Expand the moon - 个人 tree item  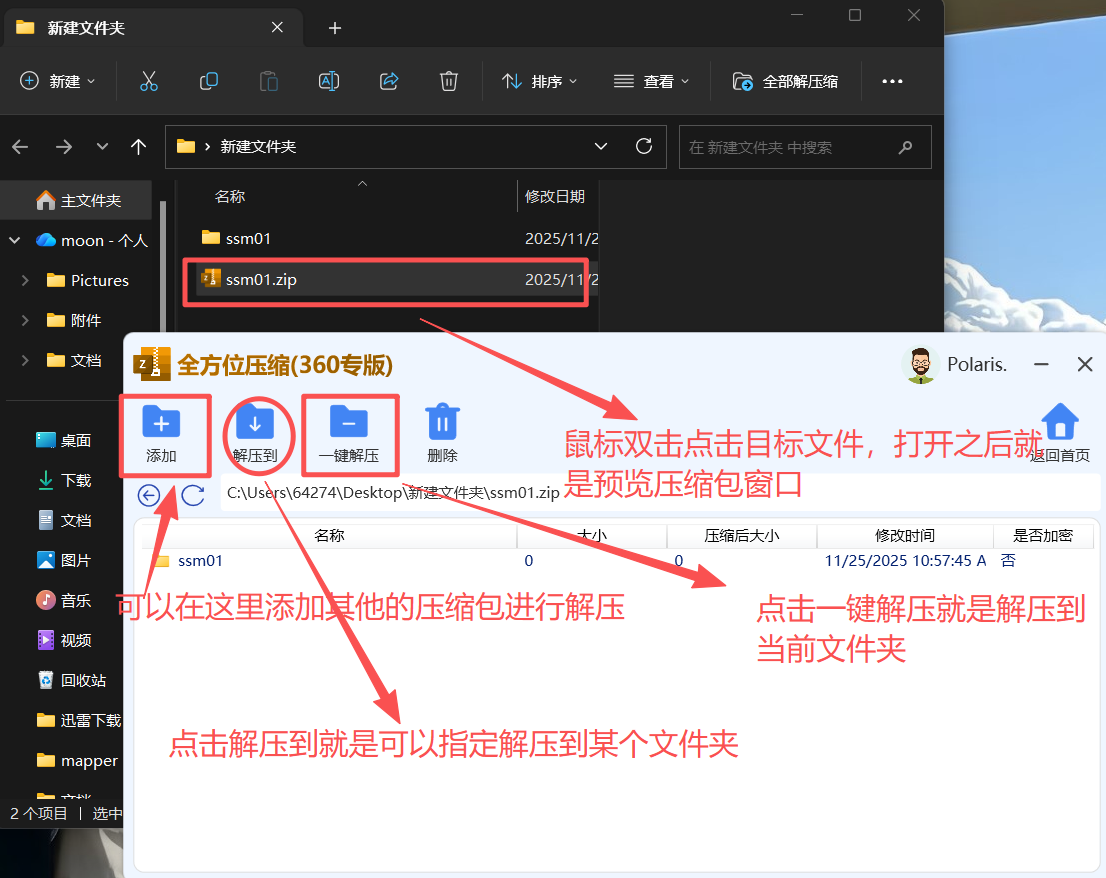coord(15,240)
